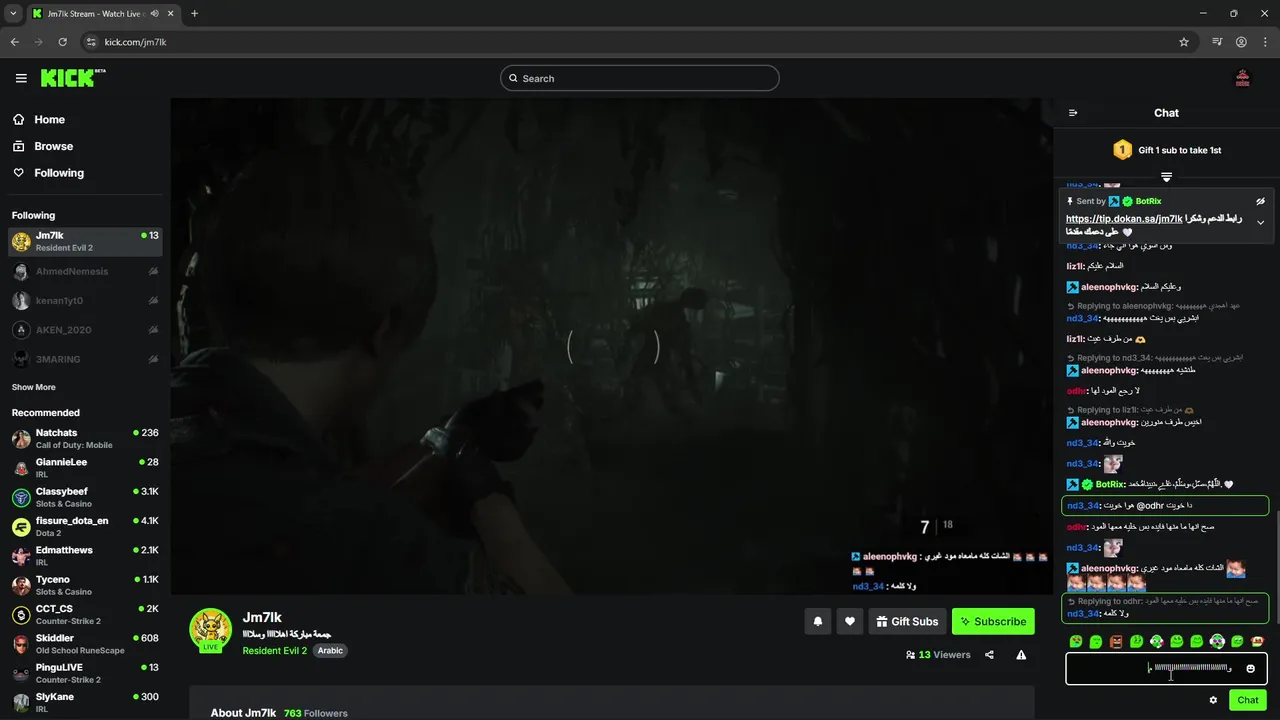Insert the sleepy green emote, second in the row
Viewport: 1280px width, 720px height.
[1096, 641]
